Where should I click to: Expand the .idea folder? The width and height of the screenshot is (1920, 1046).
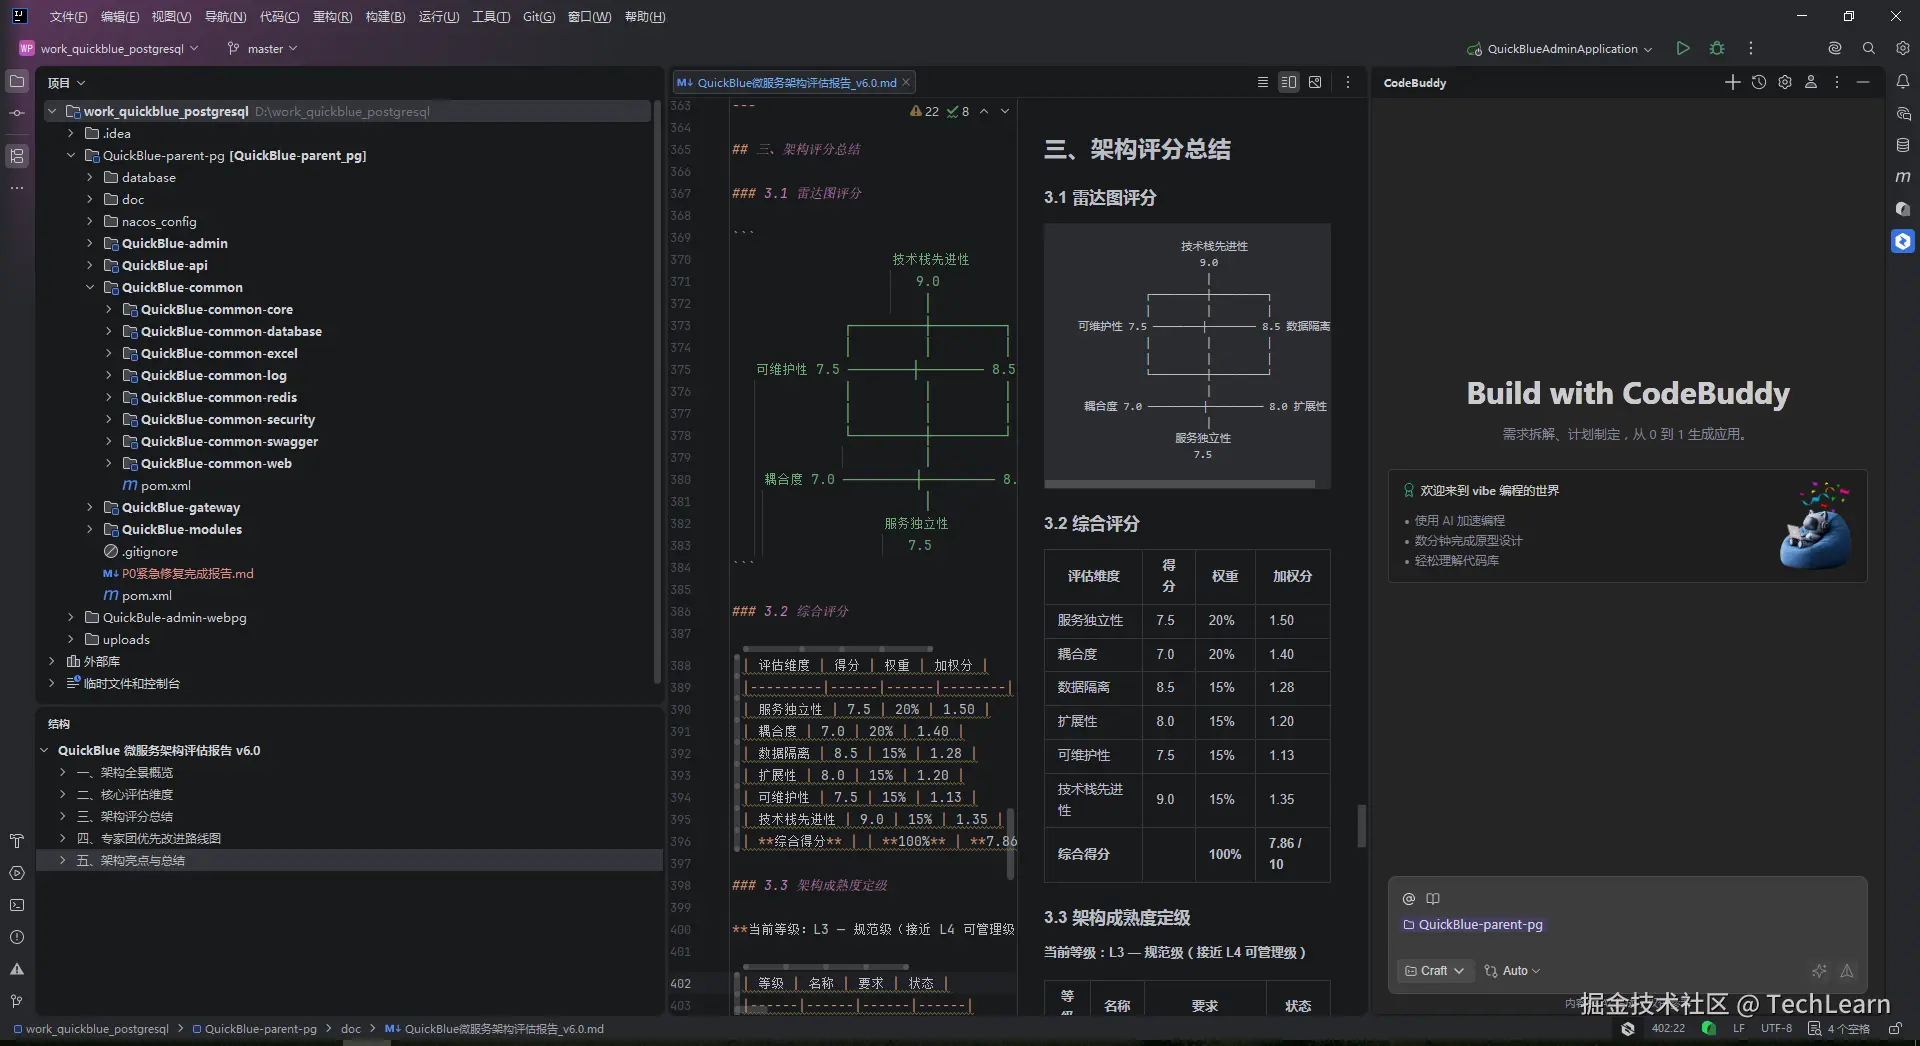[x=70, y=133]
